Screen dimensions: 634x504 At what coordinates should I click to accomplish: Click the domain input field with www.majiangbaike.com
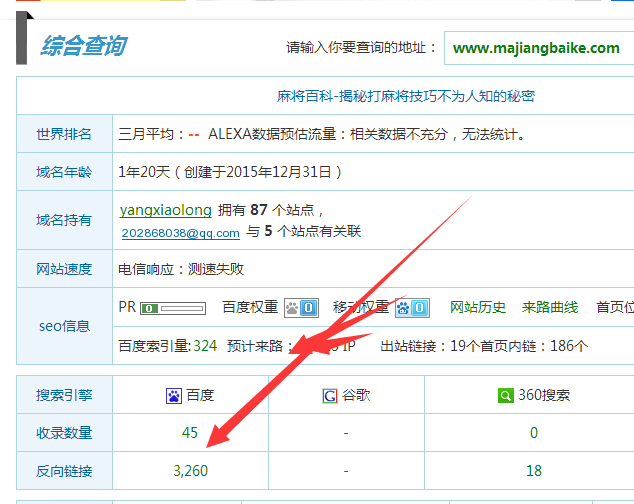536,48
